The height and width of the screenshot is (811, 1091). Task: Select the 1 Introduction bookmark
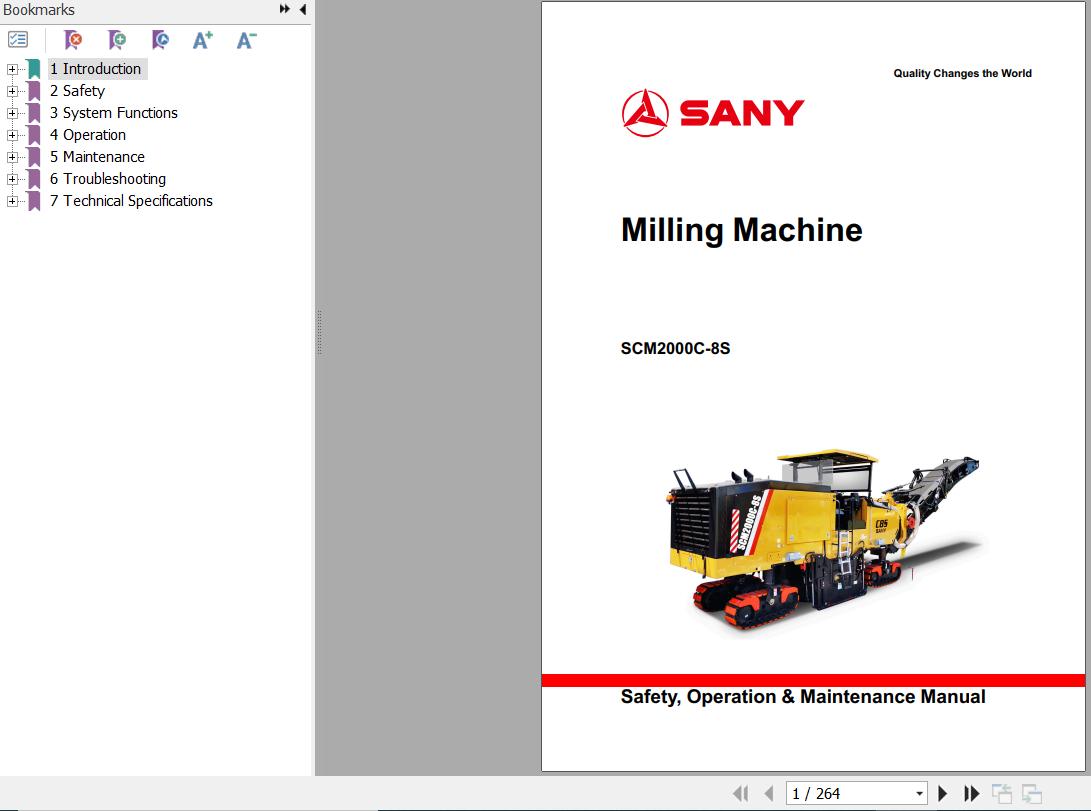click(x=95, y=69)
